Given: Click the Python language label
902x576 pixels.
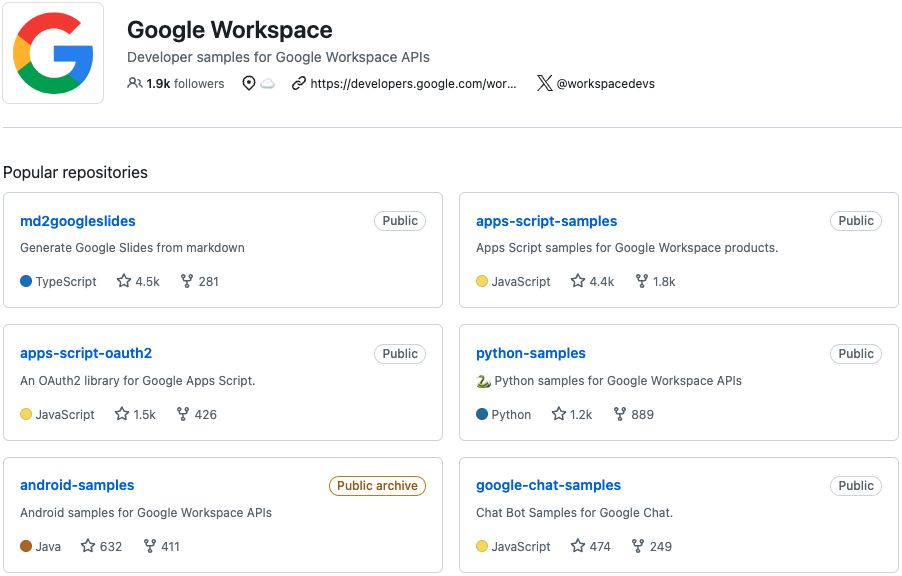Looking at the screenshot, I should pos(511,414).
